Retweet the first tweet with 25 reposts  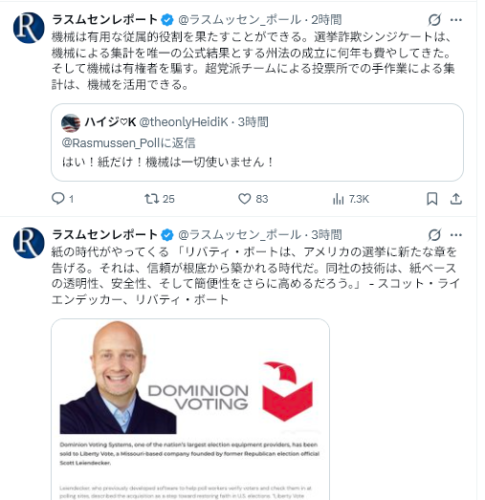[152, 199]
